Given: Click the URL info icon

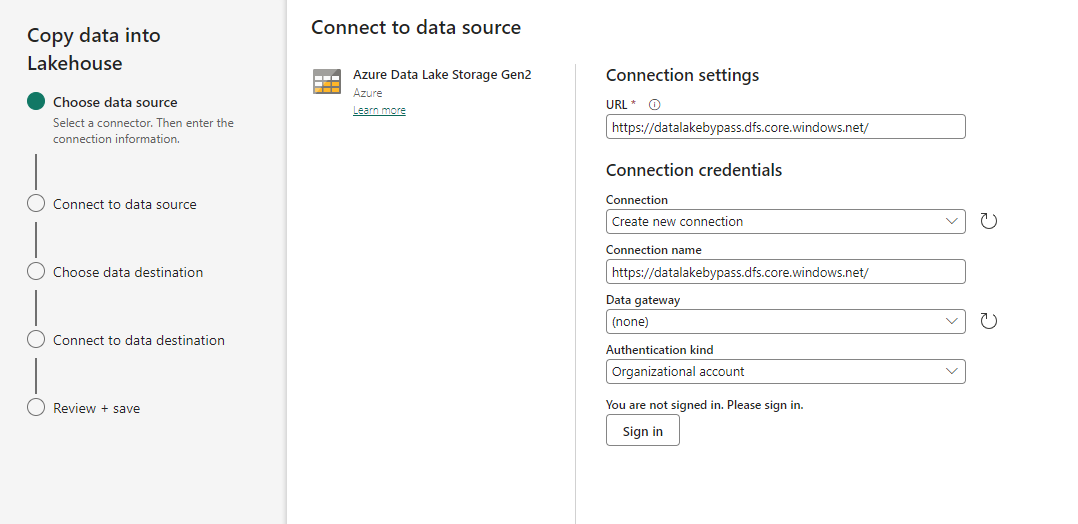Looking at the screenshot, I should [x=655, y=104].
